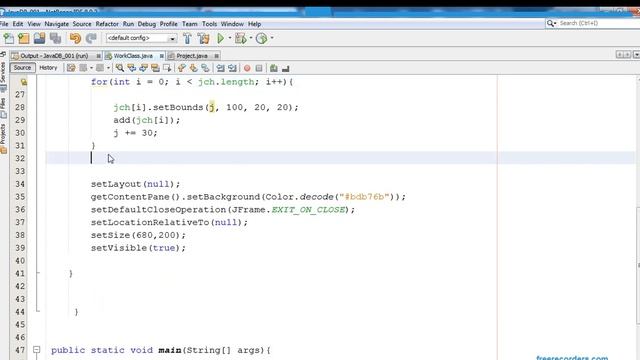
Task: Click the editor Back navigation icon
Action: pyautogui.click(x=83, y=68)
